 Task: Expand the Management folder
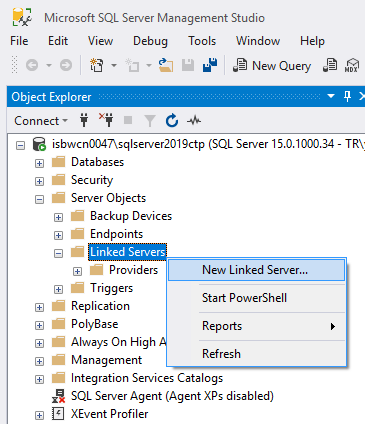tap(39, 361)
